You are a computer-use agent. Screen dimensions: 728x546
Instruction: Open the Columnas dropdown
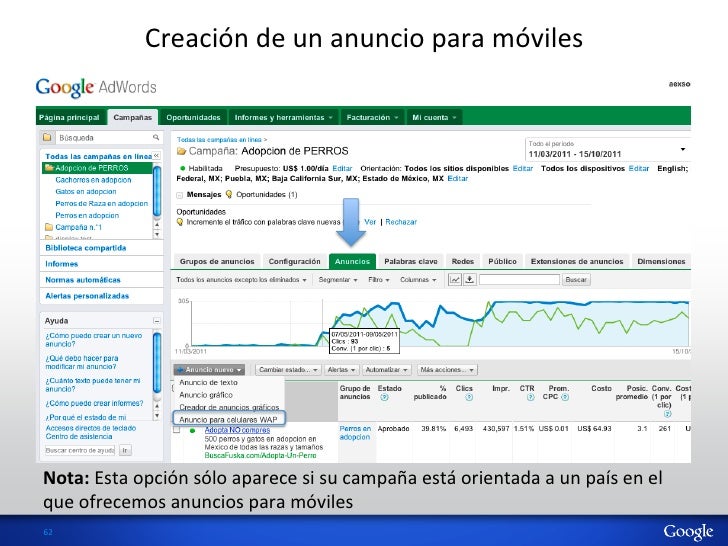(x=418, y=280)
